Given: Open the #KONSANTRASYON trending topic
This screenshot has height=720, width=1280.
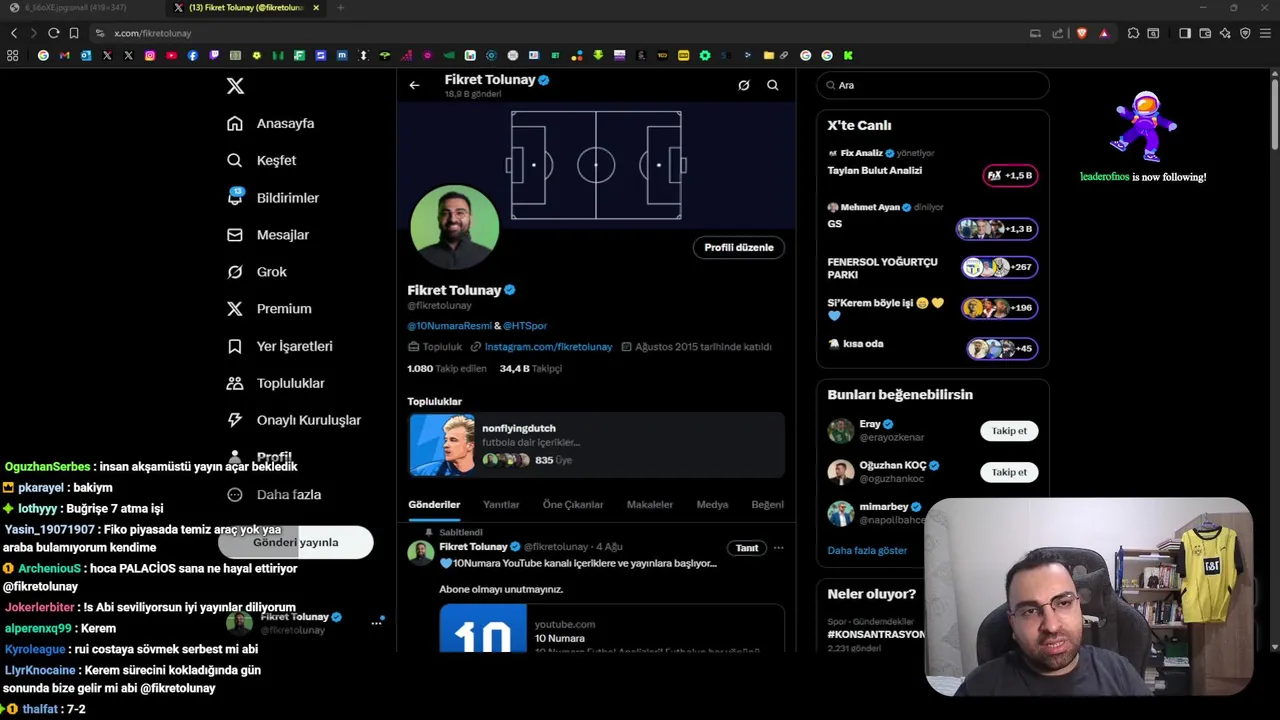Looking at the screenshot, I should 876,634.
